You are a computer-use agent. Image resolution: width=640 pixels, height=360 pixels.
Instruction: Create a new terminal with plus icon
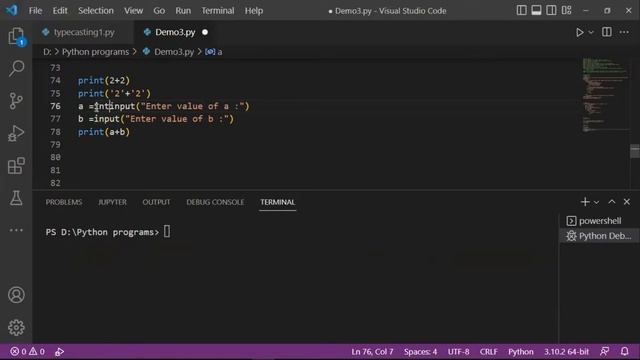point(585,202)
